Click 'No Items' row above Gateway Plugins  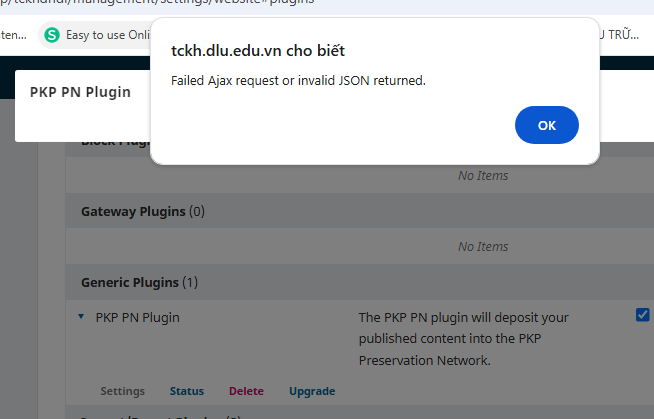coord(483,176)
